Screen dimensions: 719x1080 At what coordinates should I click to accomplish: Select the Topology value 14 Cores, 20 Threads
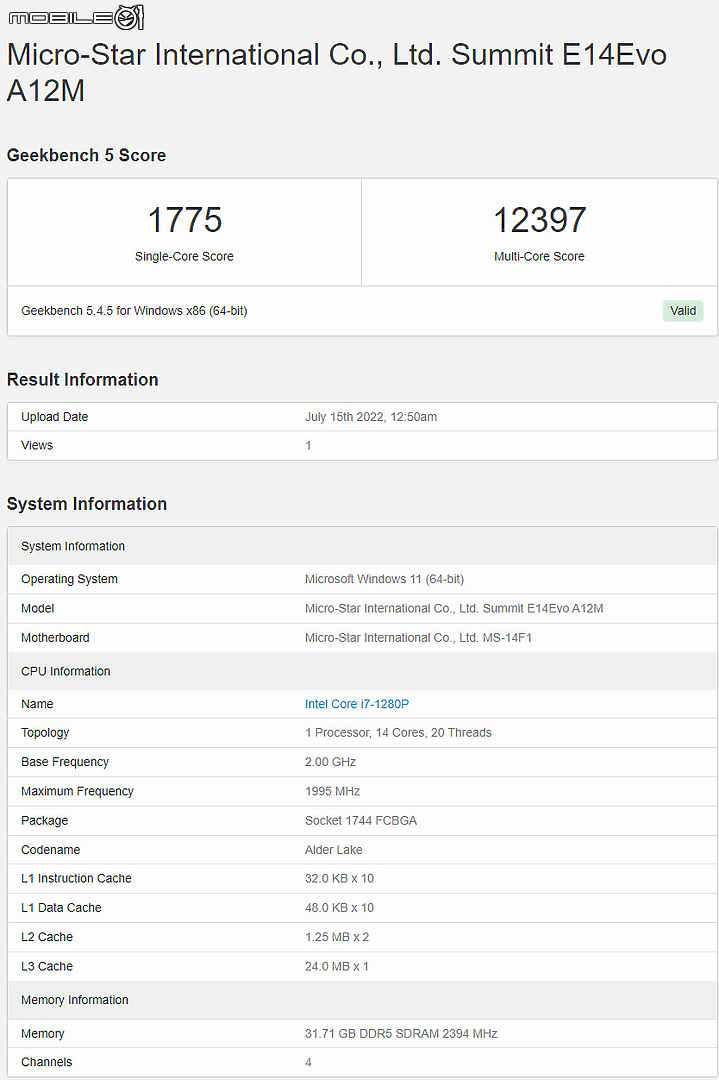[398, 733]
